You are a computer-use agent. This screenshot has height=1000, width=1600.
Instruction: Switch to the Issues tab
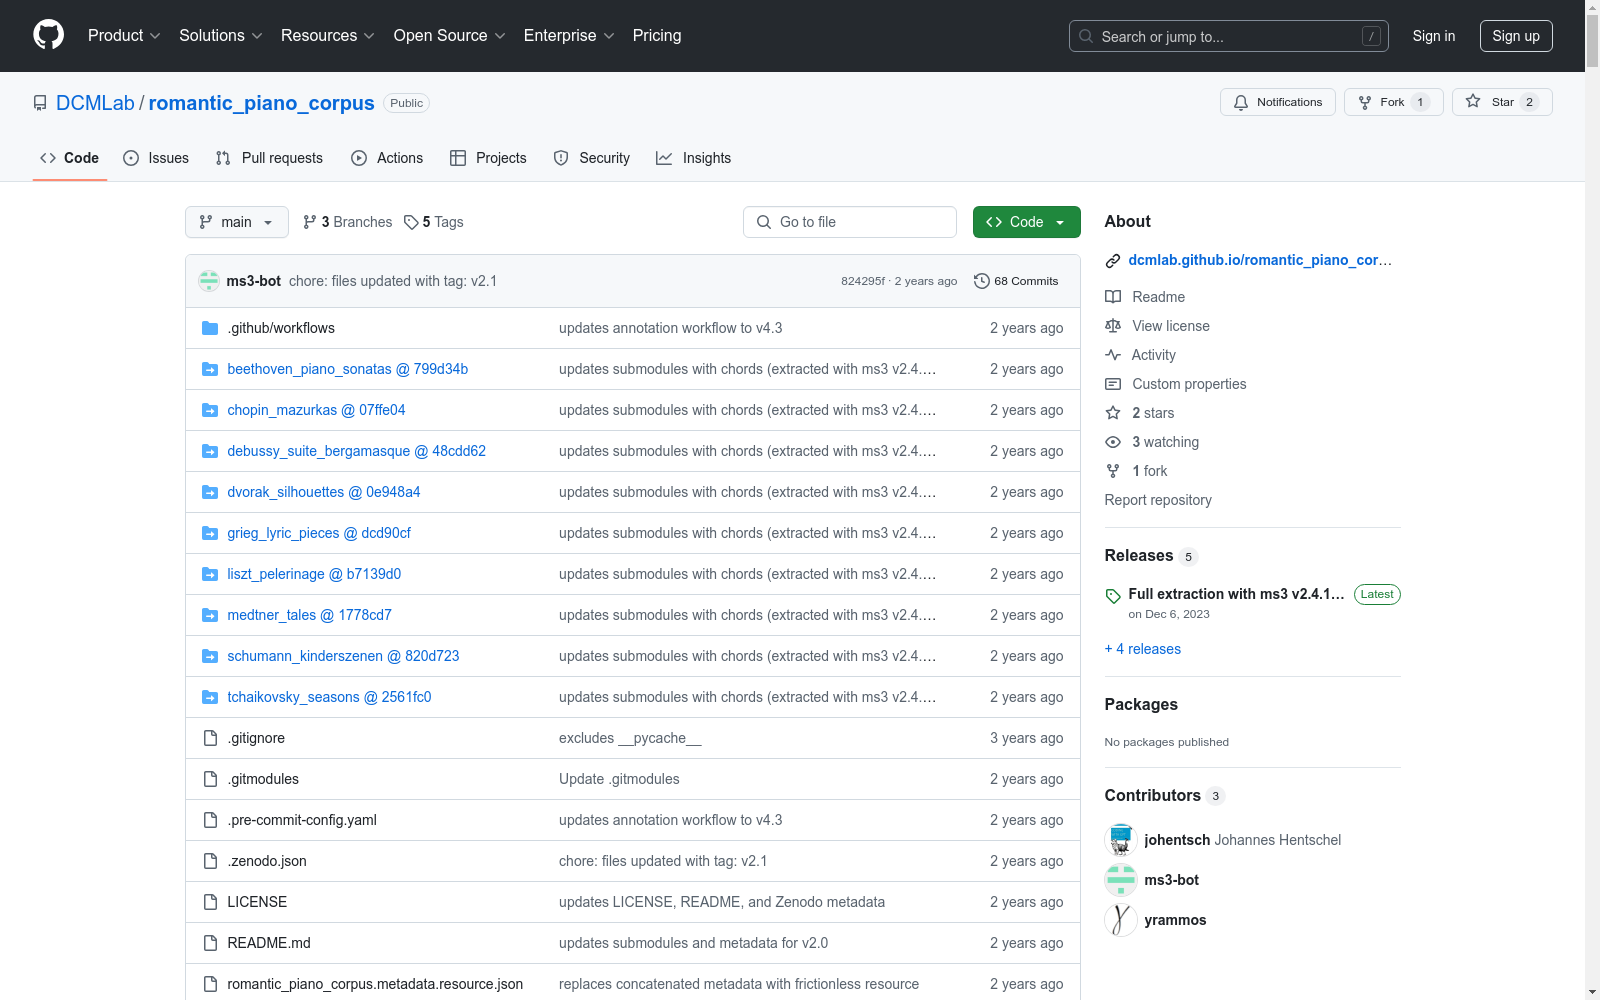coord(156,158)
